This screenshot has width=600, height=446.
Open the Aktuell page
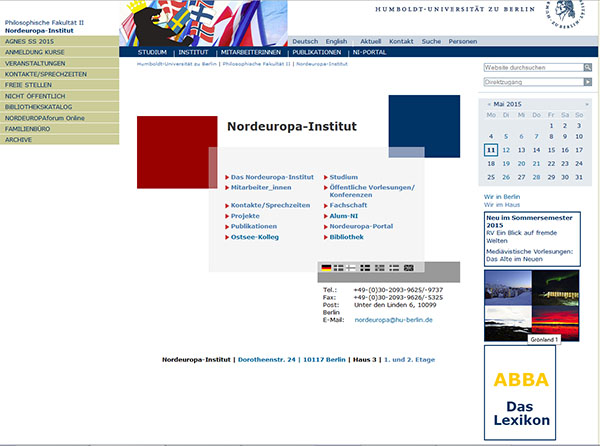click(370, 41)
